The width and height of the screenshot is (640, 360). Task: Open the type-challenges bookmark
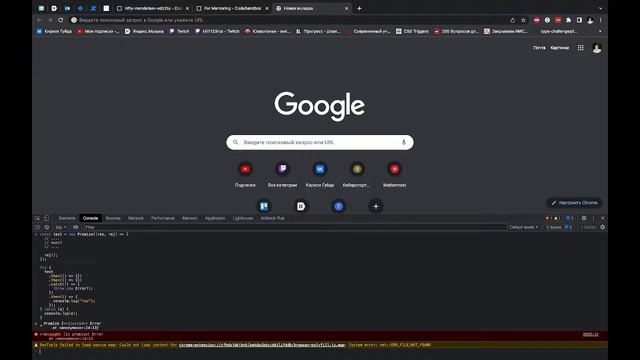[x=558, y=31]
